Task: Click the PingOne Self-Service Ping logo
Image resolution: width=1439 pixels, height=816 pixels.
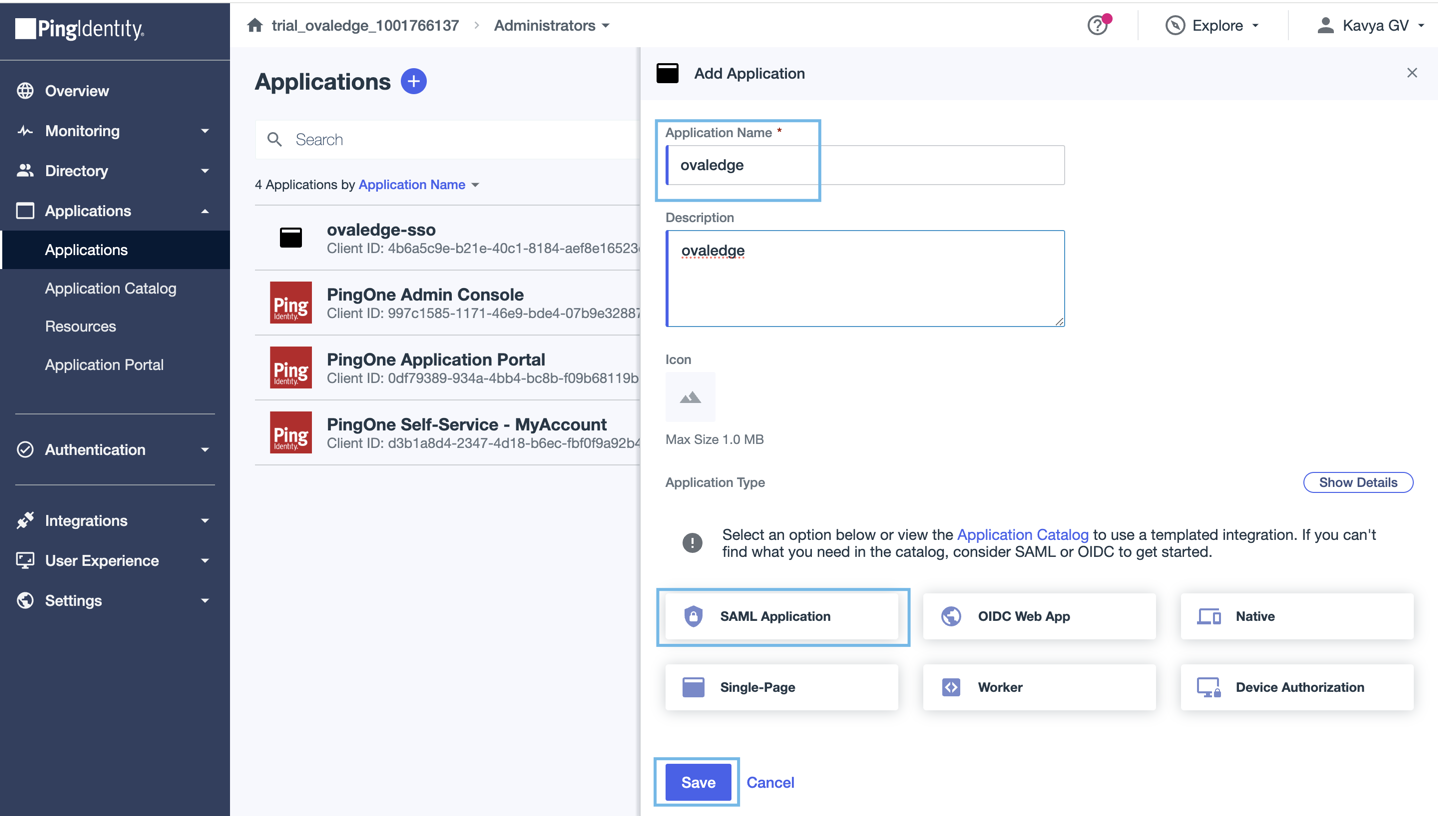Action: tap(291, 433)
